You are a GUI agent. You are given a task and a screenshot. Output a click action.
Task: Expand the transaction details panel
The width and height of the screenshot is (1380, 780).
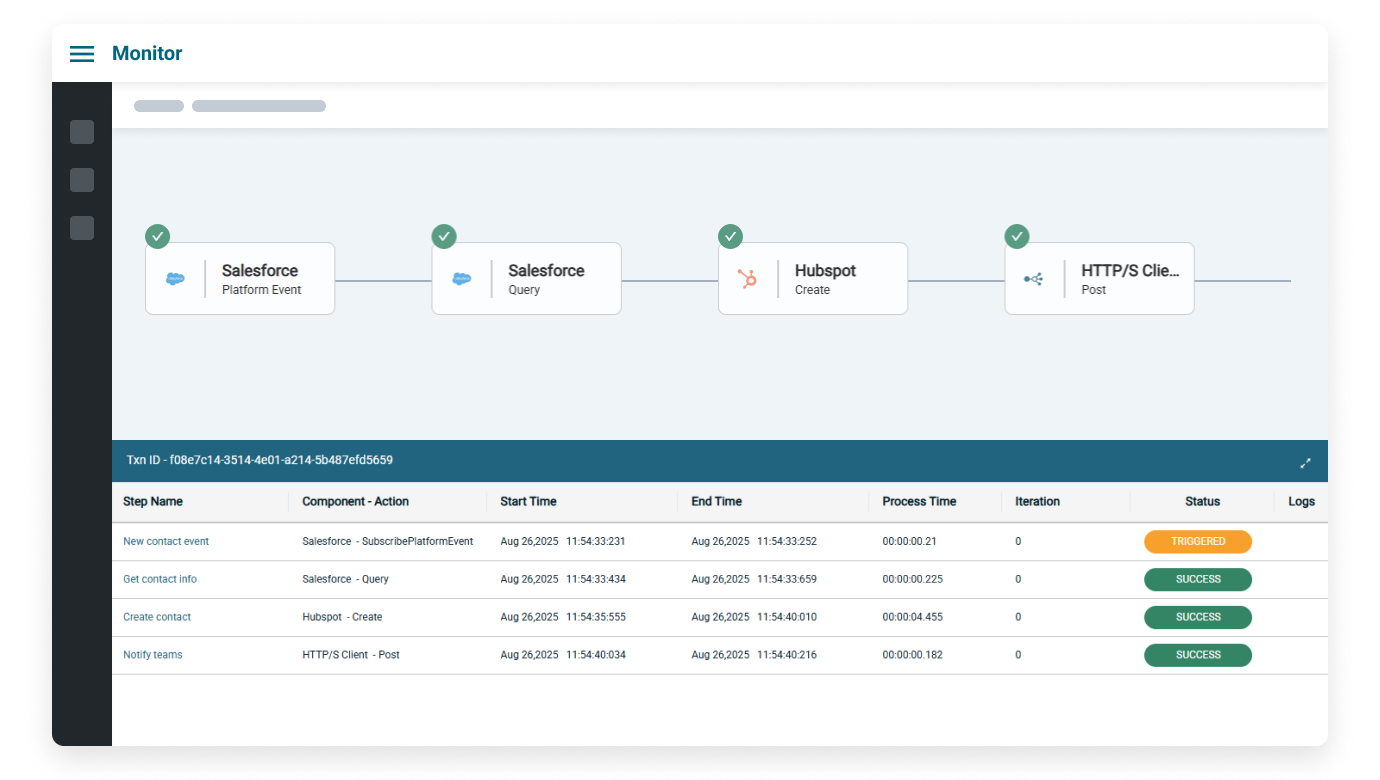pyautogui.click(x=1305, y=463)
